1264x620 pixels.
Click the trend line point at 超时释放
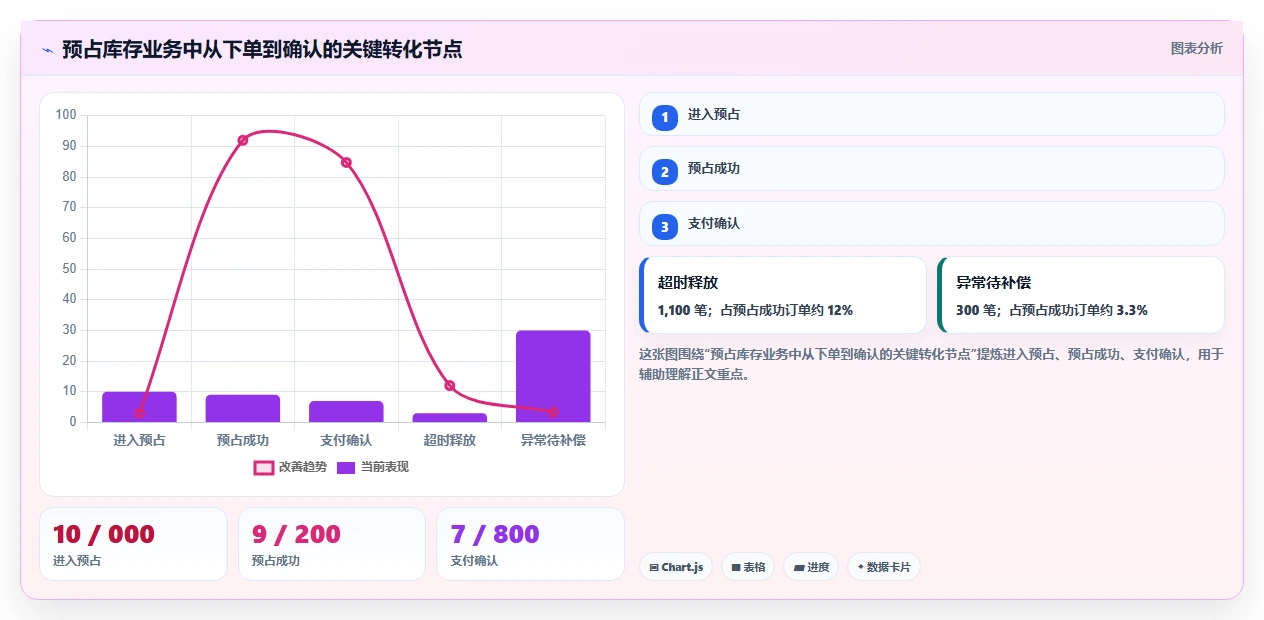450,386
